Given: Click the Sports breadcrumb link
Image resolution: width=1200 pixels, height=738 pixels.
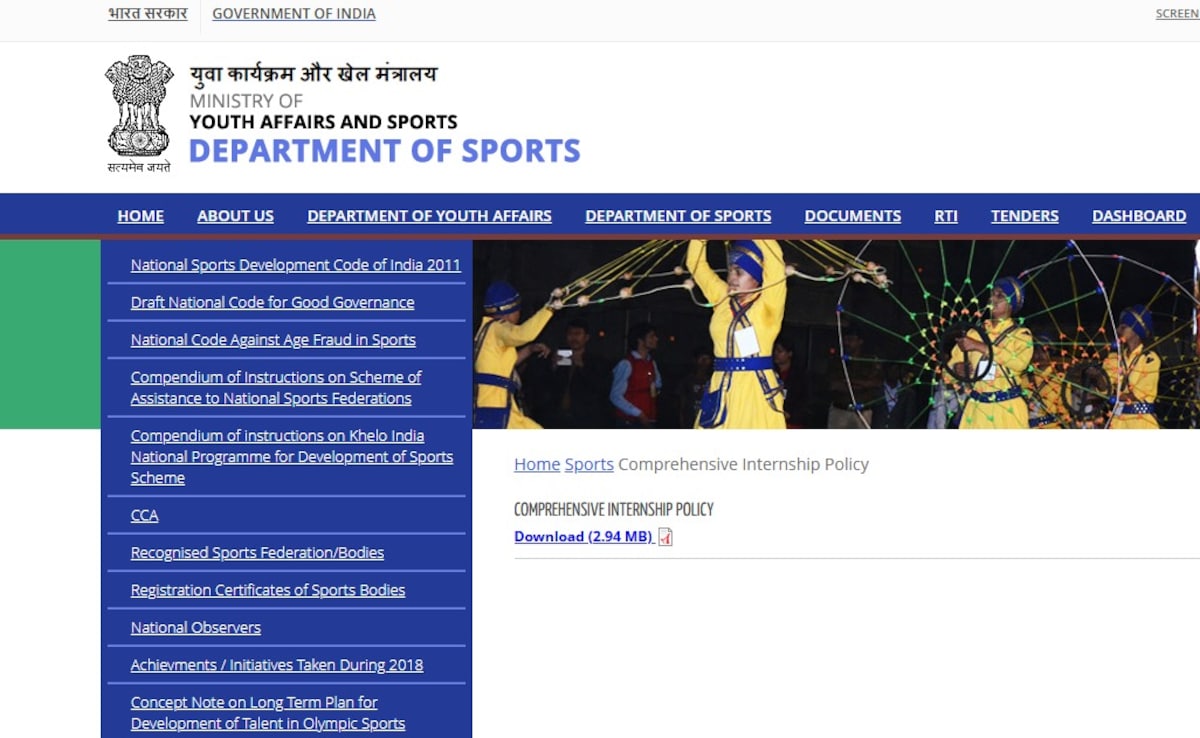Looking at the screenshot, I should click(x=589, y=464).
